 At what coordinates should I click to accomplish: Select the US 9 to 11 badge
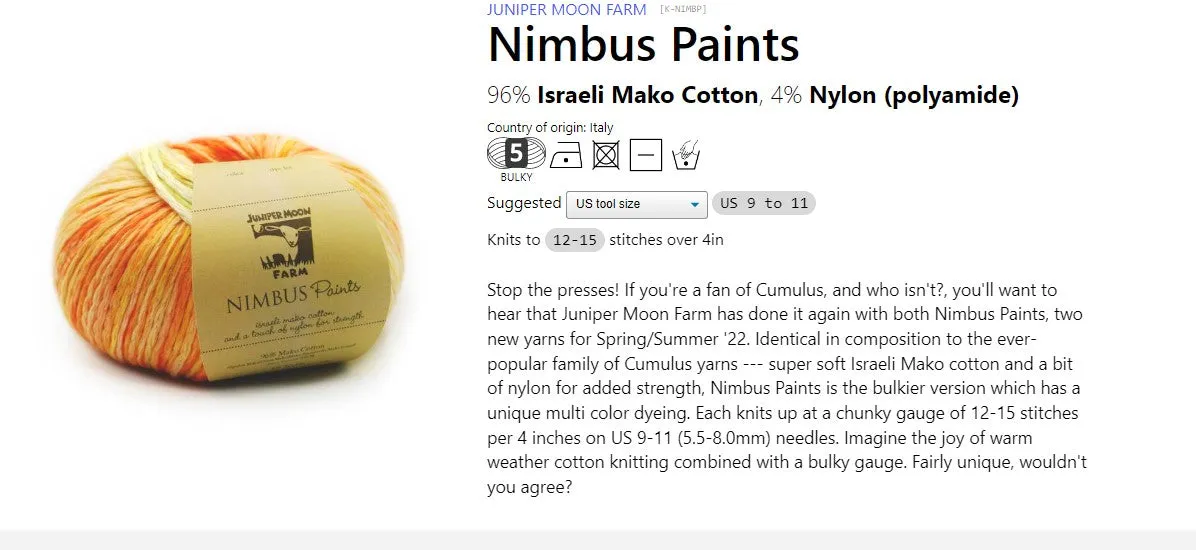tap(764, 204)
